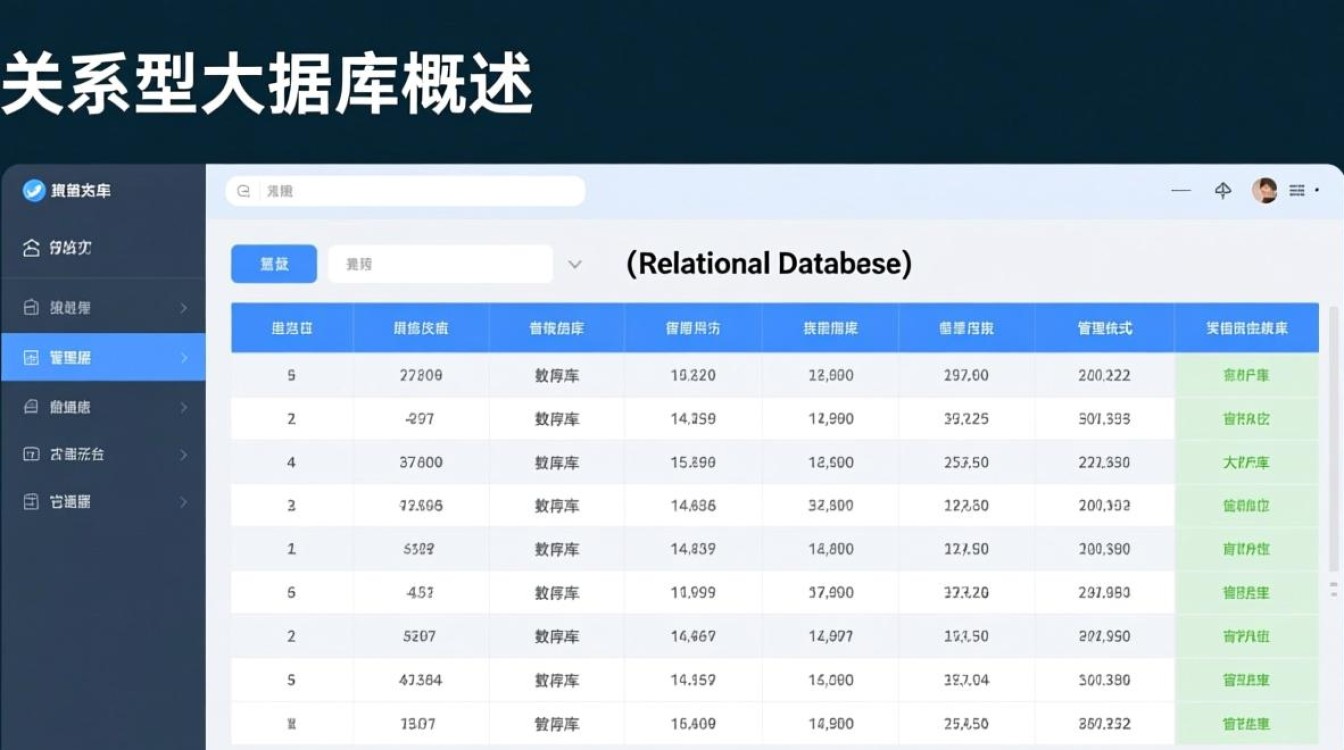The width and height of the screenshot is (1344, 750).
Task: Select the home icon at top of sidebar
Action: [34, 248]
